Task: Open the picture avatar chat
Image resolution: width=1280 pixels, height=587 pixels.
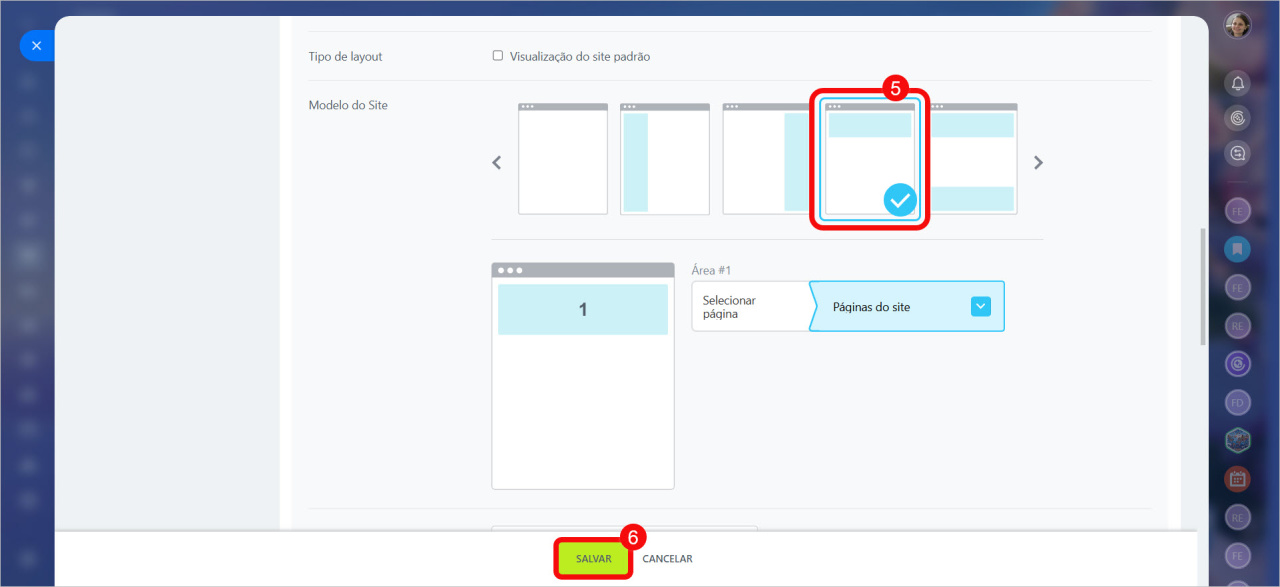Action: [x=1238, y=440]
